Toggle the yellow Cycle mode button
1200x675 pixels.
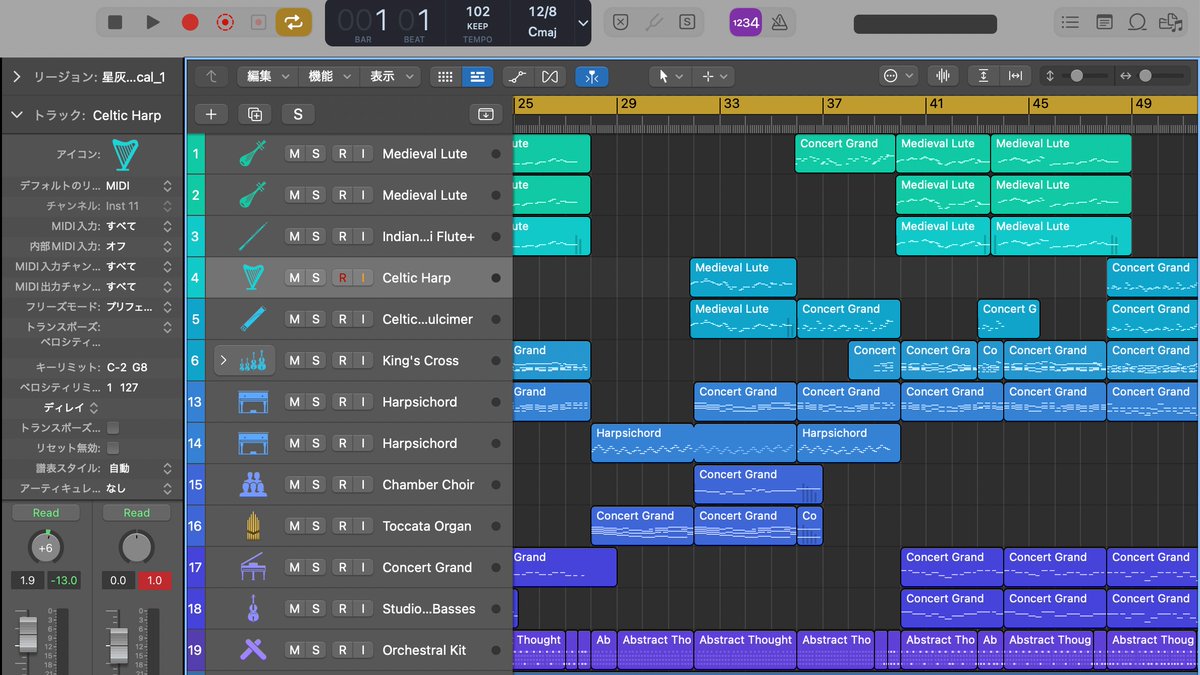tap(294, 22)
